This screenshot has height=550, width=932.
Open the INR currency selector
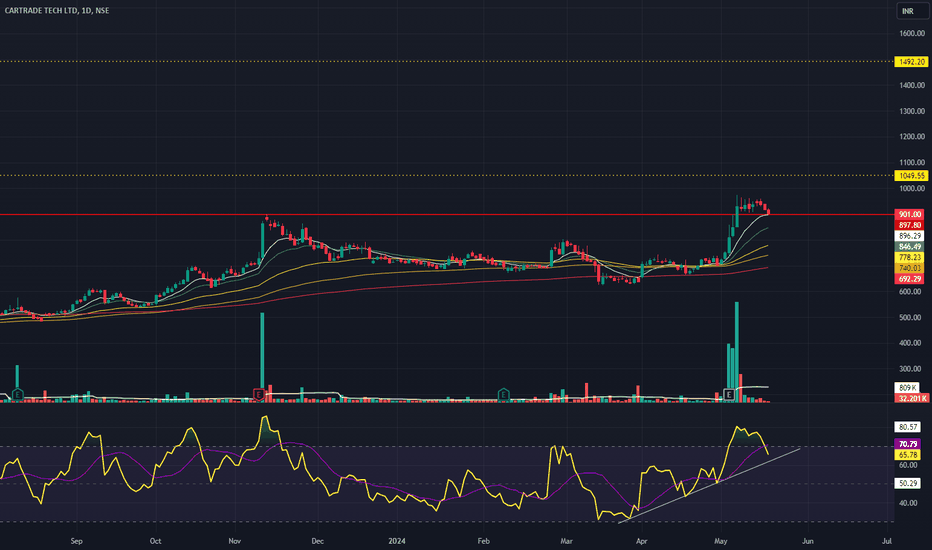(912, 11)
